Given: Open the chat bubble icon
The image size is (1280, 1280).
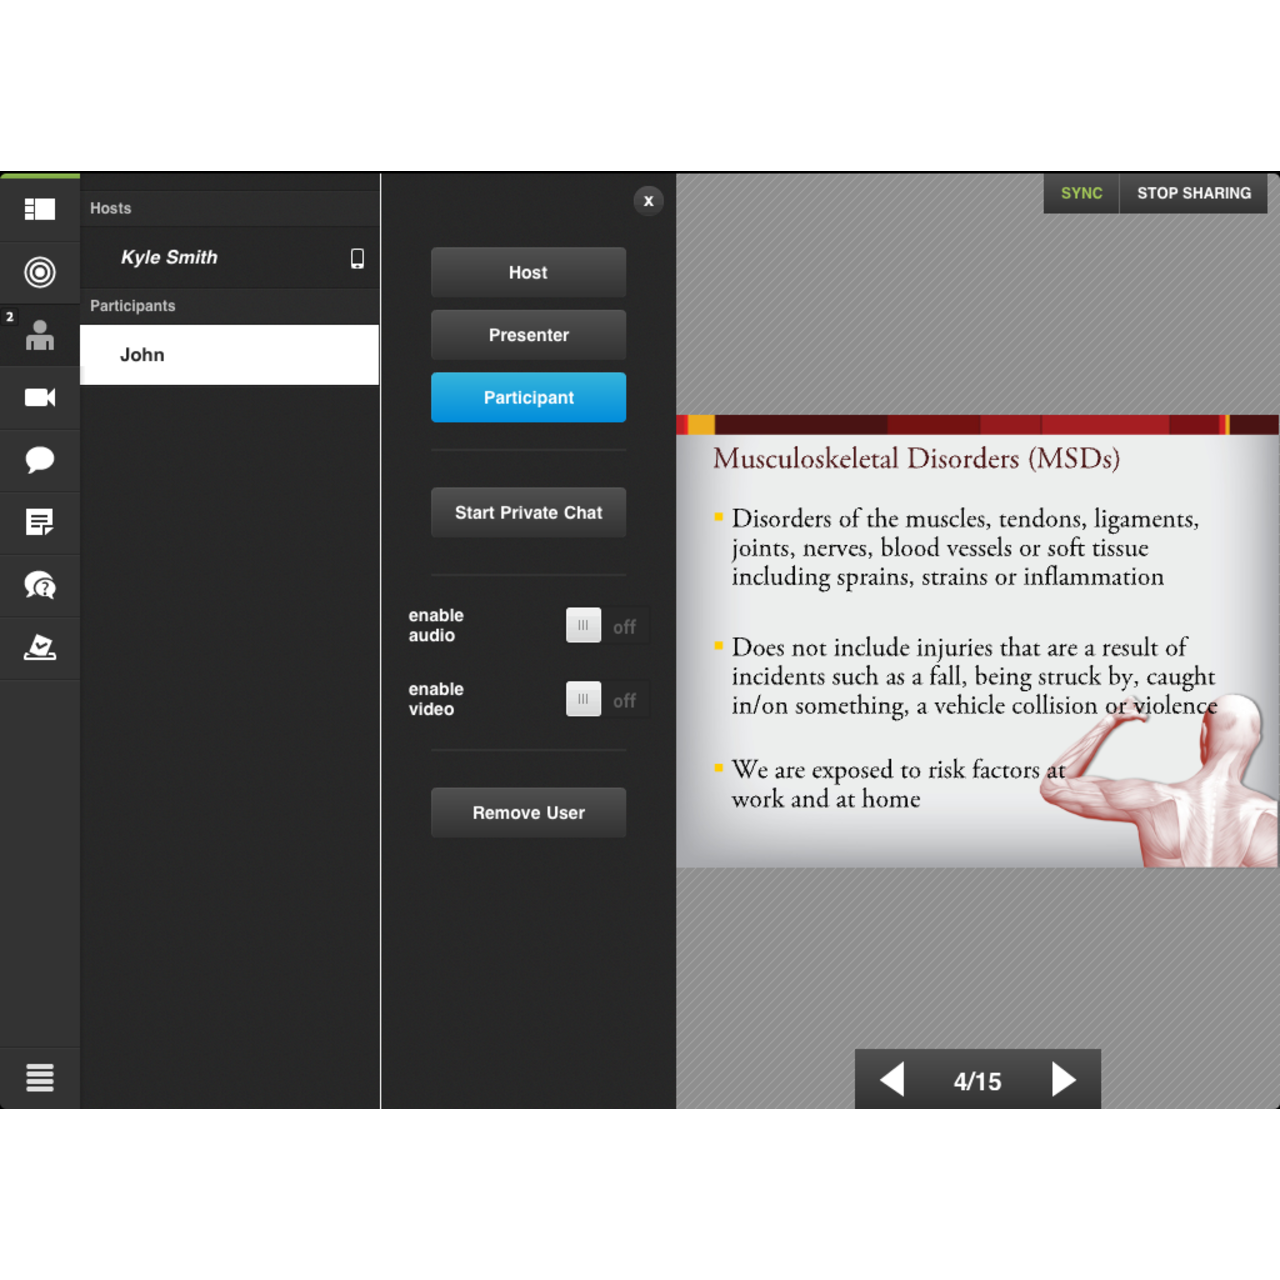Looking at the screenshot, I should pos(40,460).
